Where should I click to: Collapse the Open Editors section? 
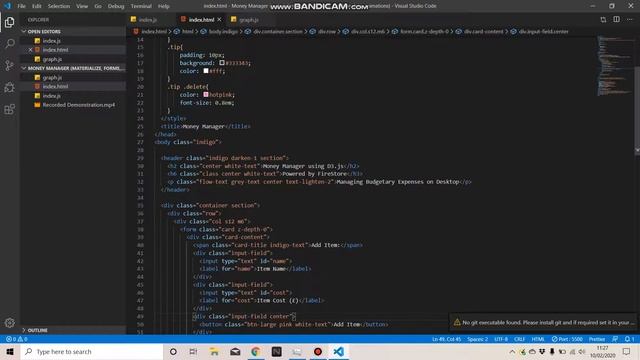tap(44, 31)
